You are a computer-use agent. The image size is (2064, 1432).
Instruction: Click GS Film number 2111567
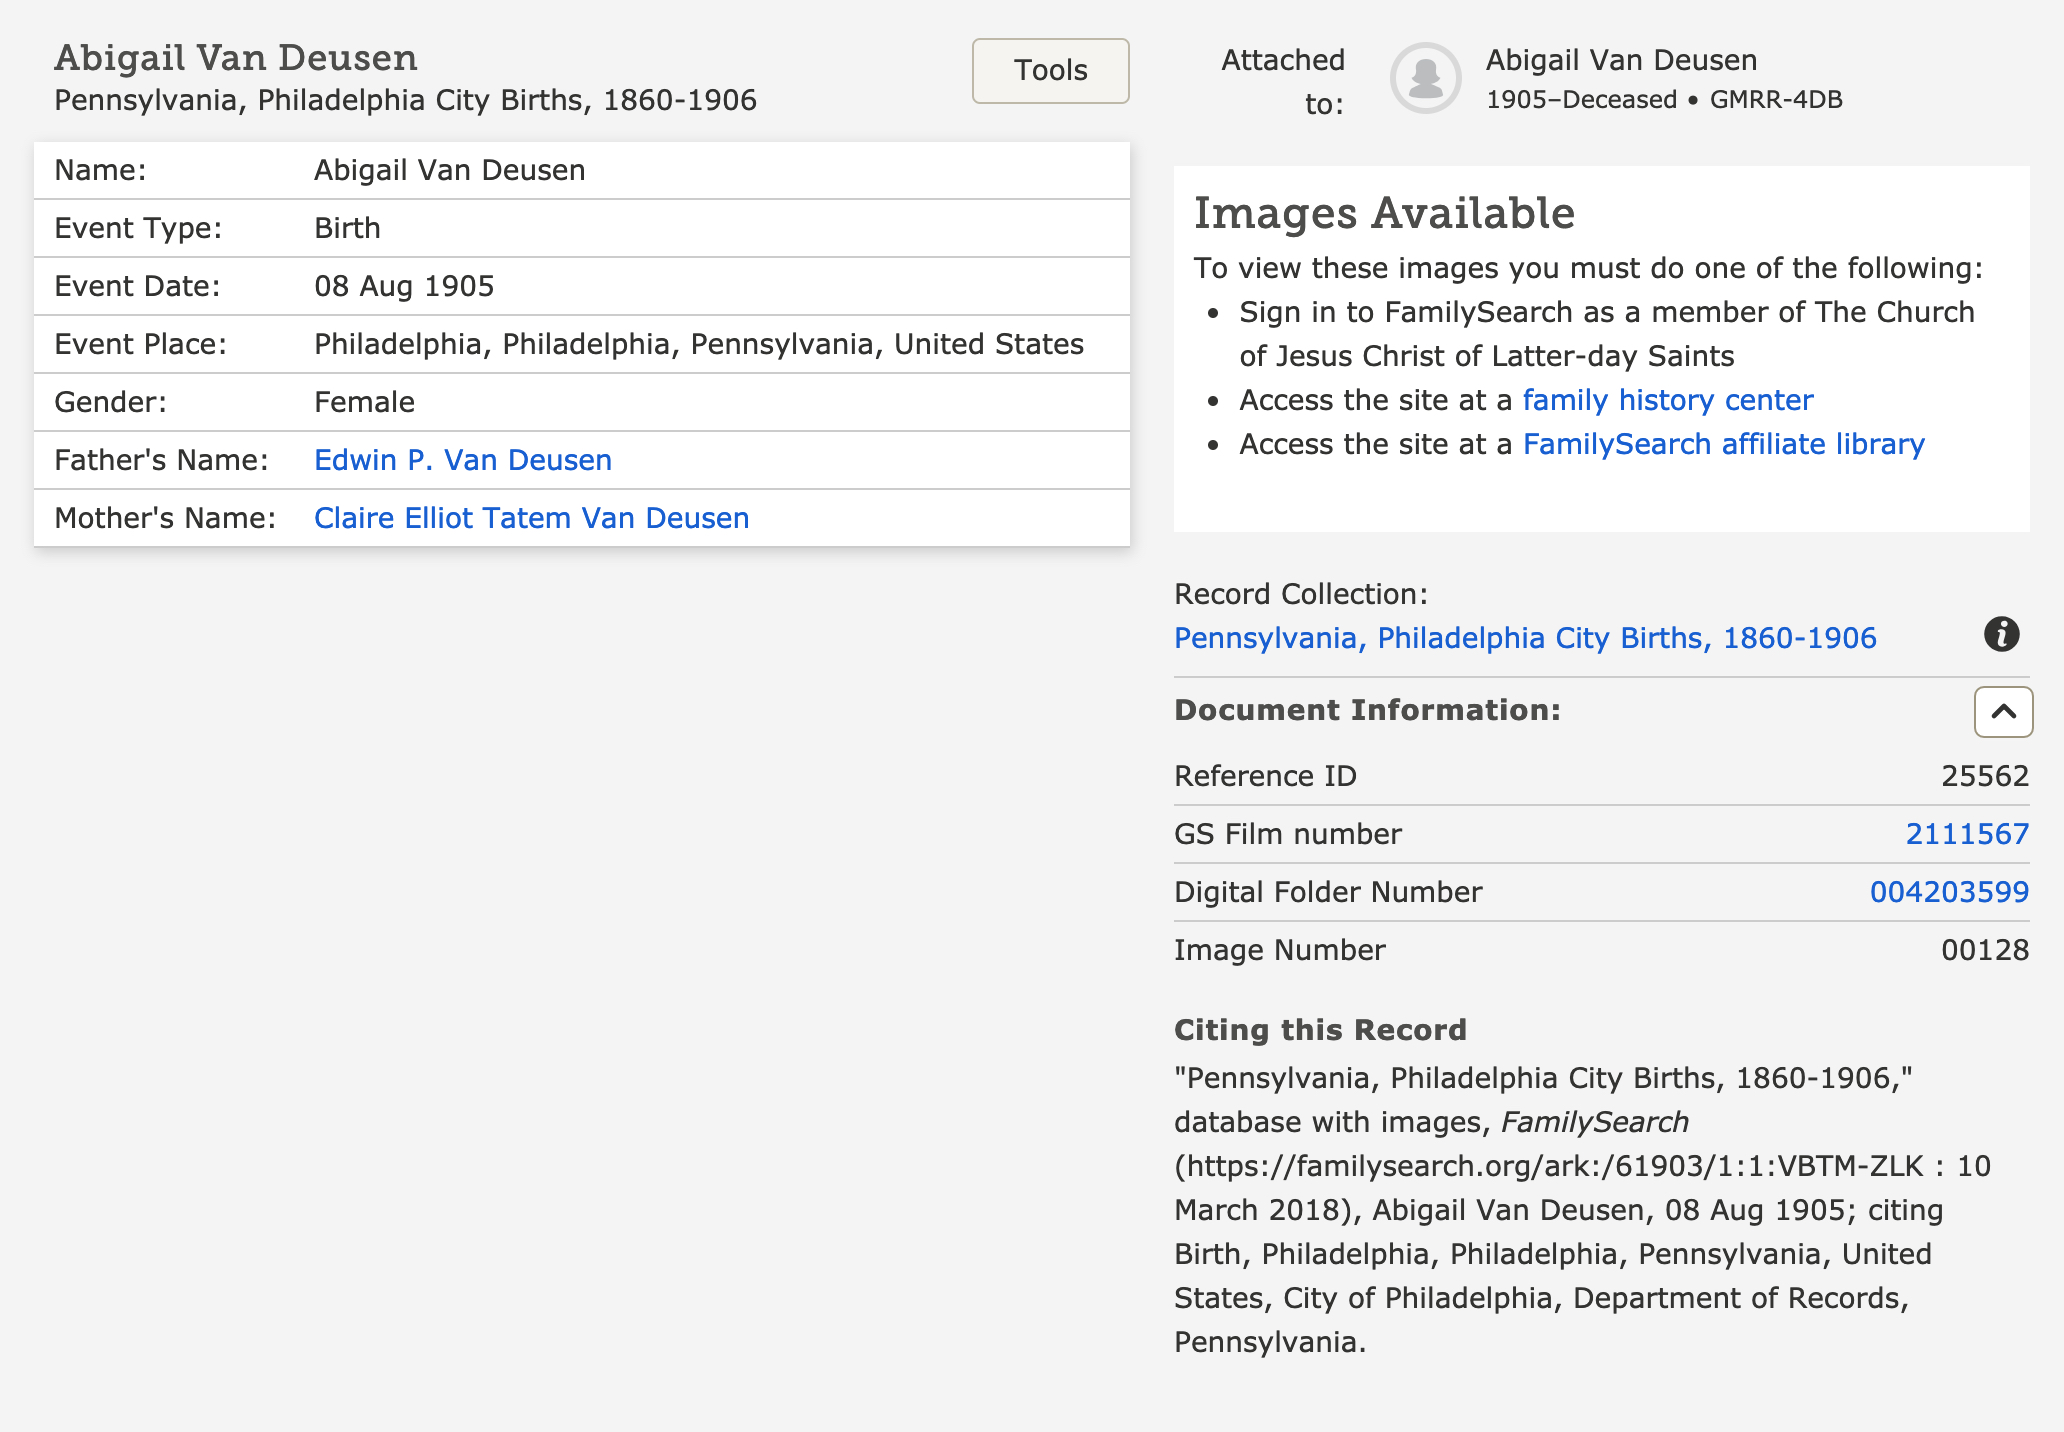[1966, 834]
